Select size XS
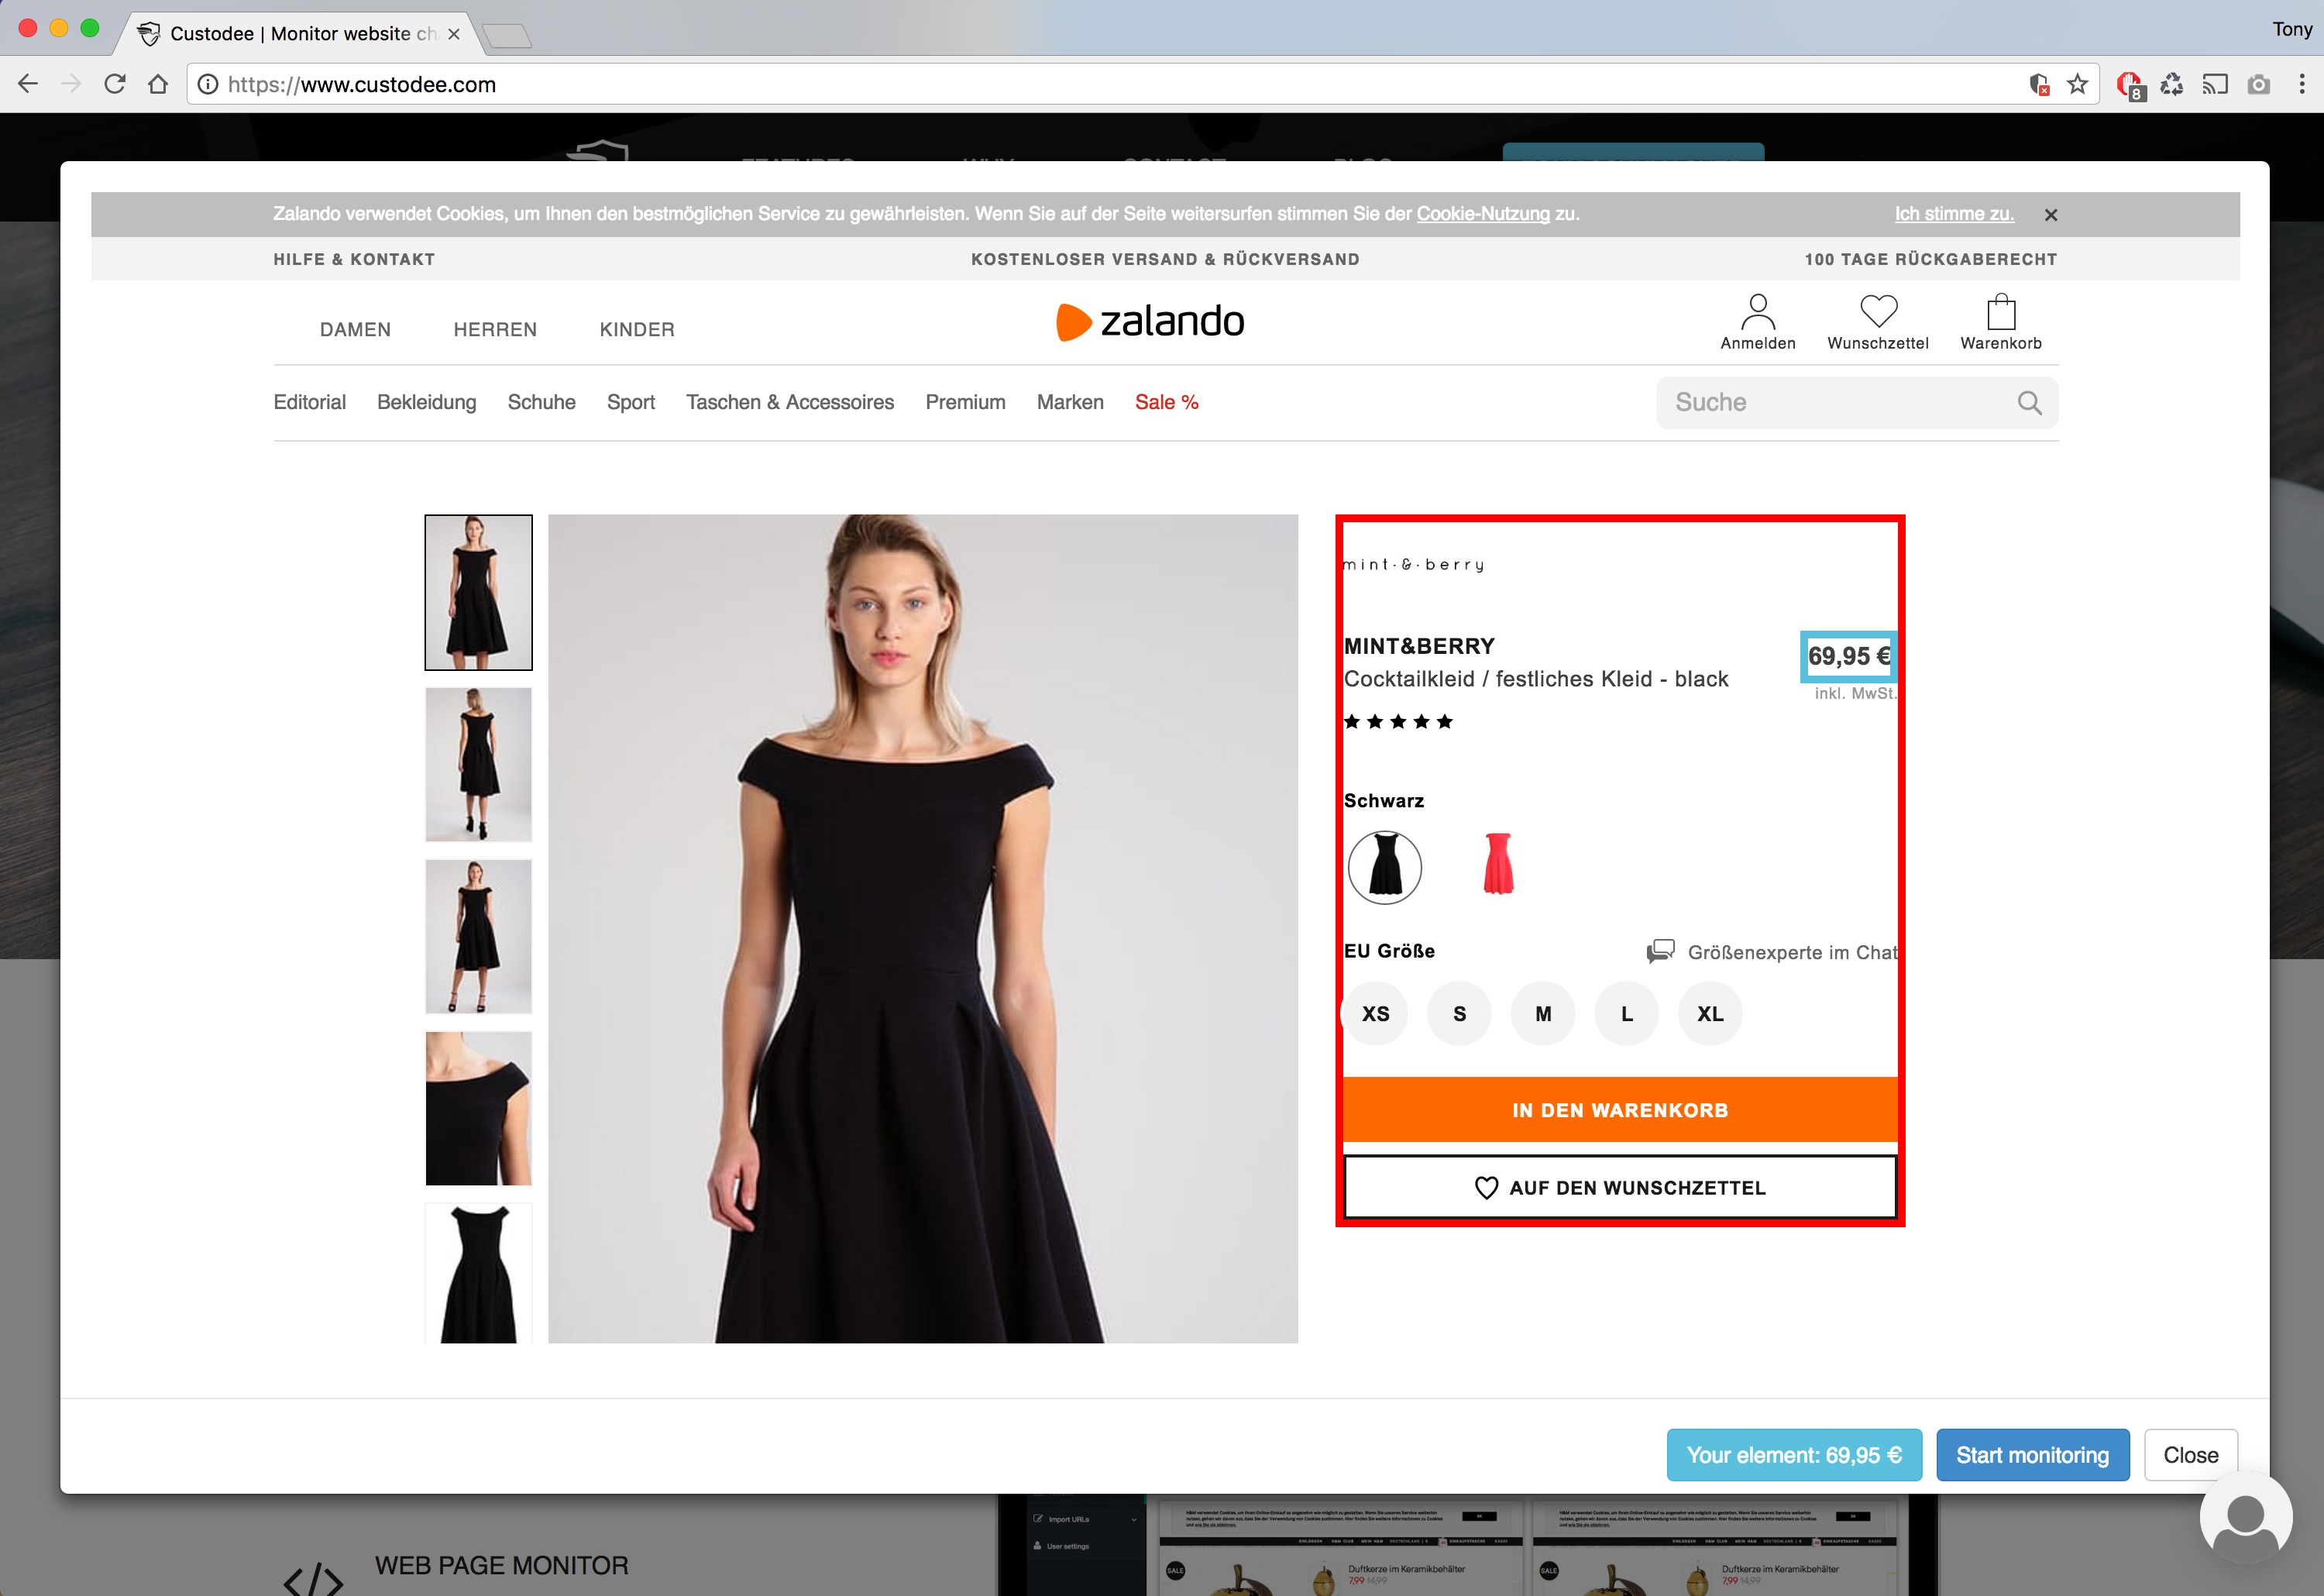 1376,1013
